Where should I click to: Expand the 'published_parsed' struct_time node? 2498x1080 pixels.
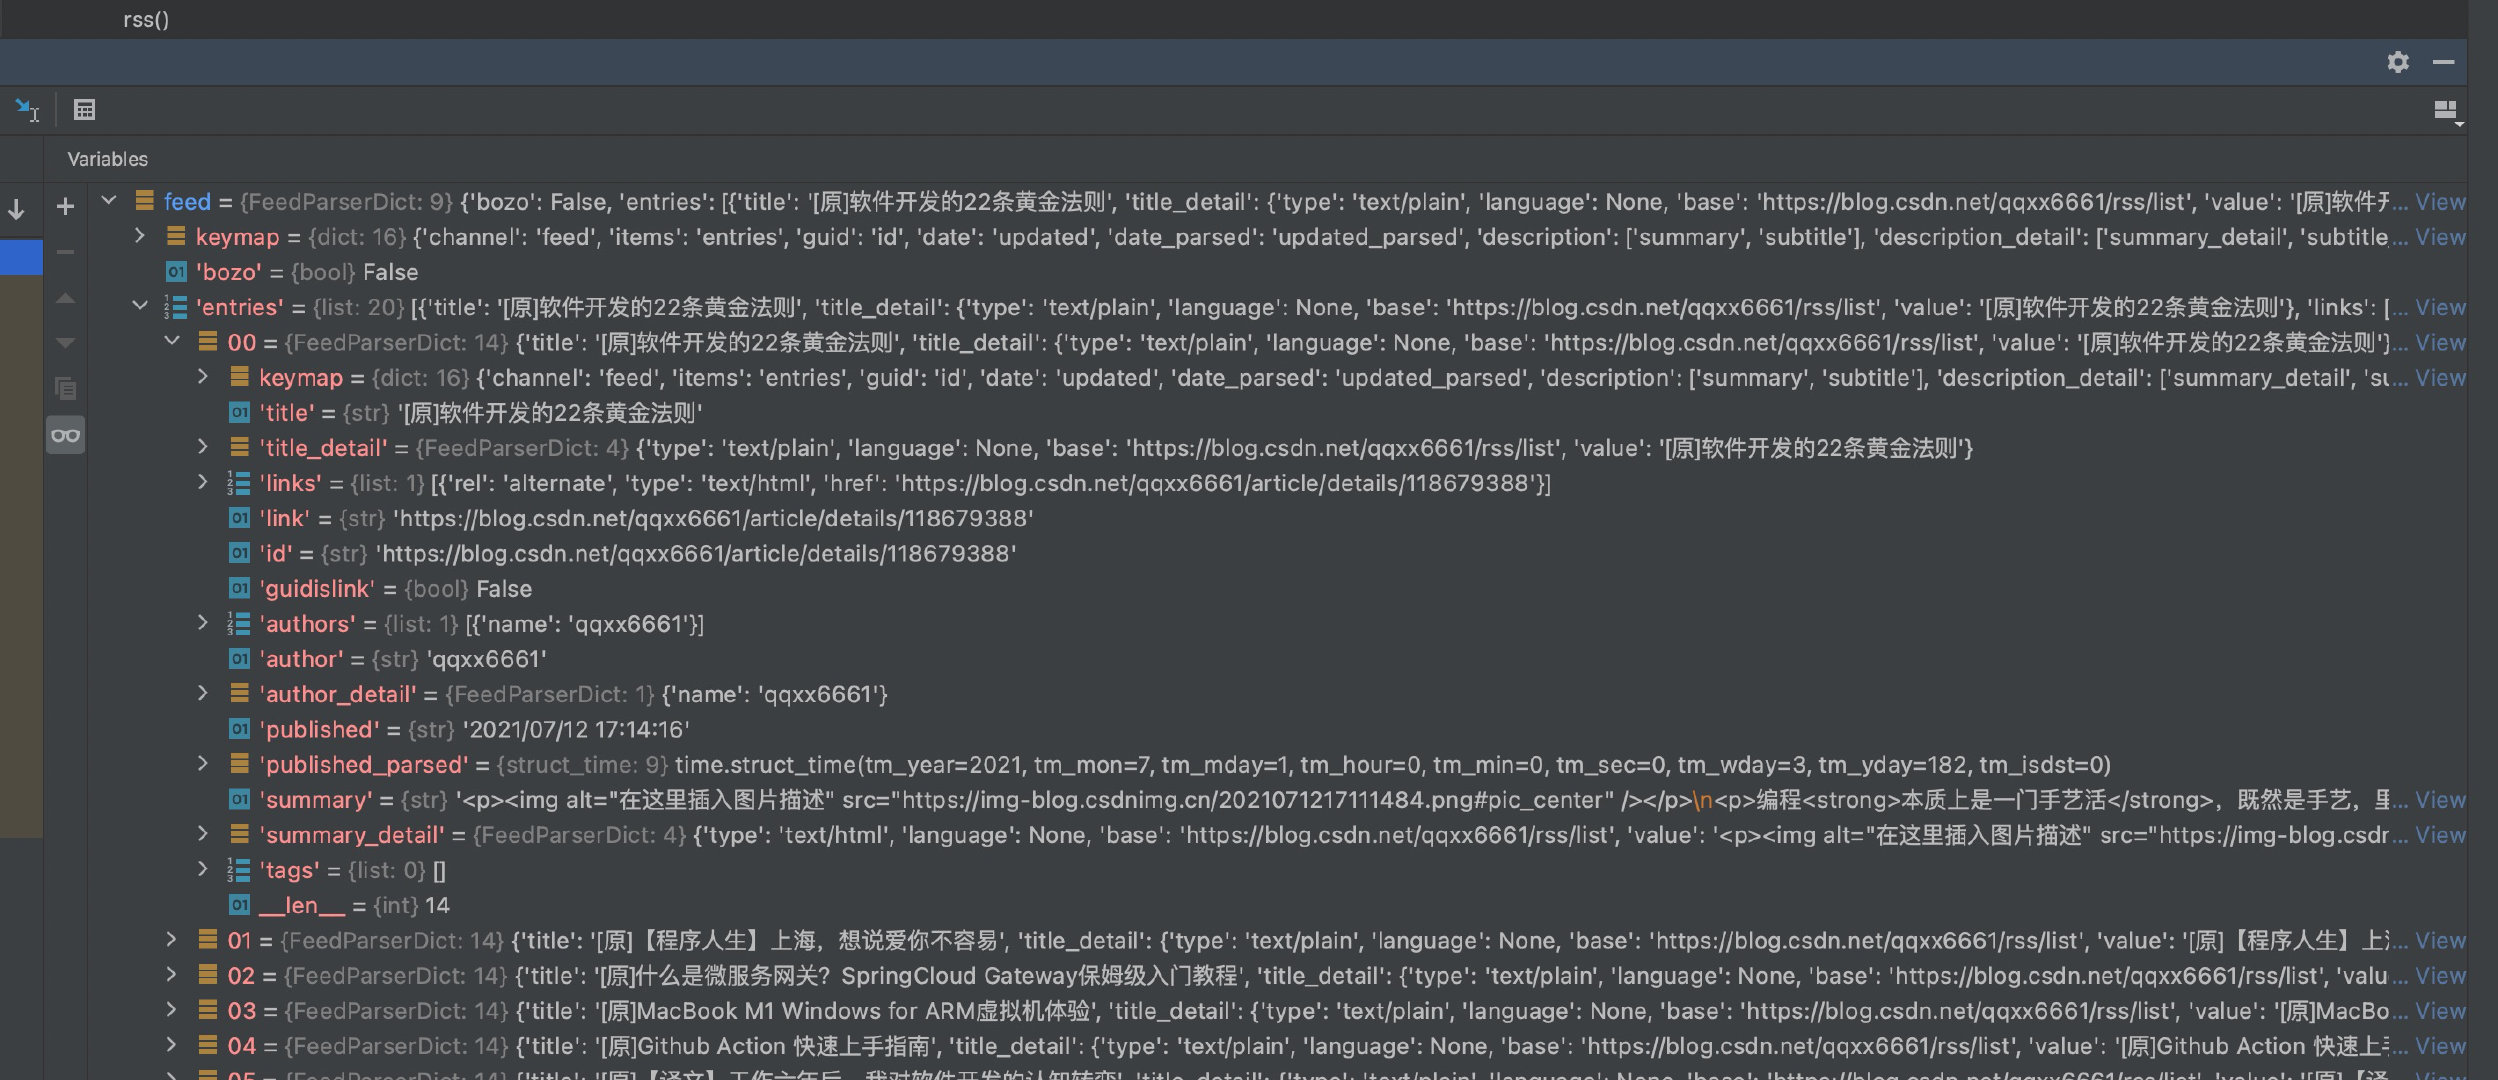[203, 764]
